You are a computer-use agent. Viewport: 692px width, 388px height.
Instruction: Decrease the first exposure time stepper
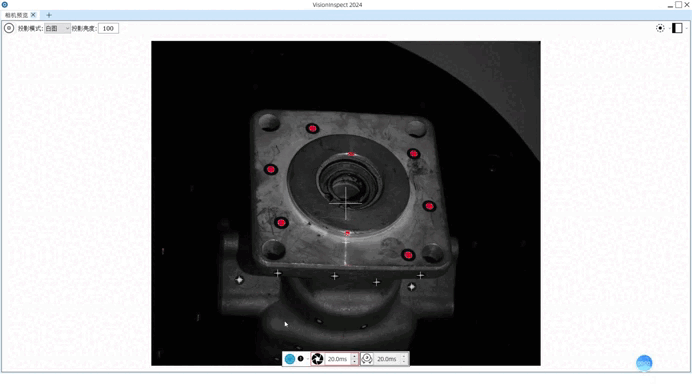pyautogui.click(x=354, y=362)
